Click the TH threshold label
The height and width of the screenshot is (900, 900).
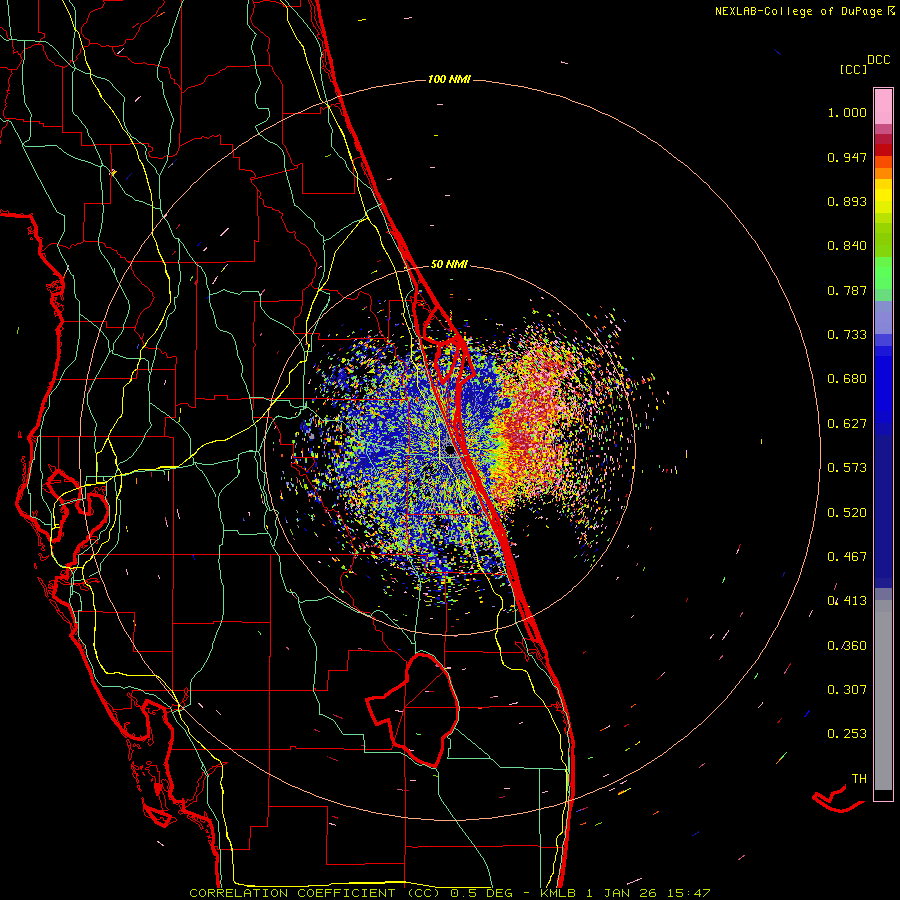point(859,779)
